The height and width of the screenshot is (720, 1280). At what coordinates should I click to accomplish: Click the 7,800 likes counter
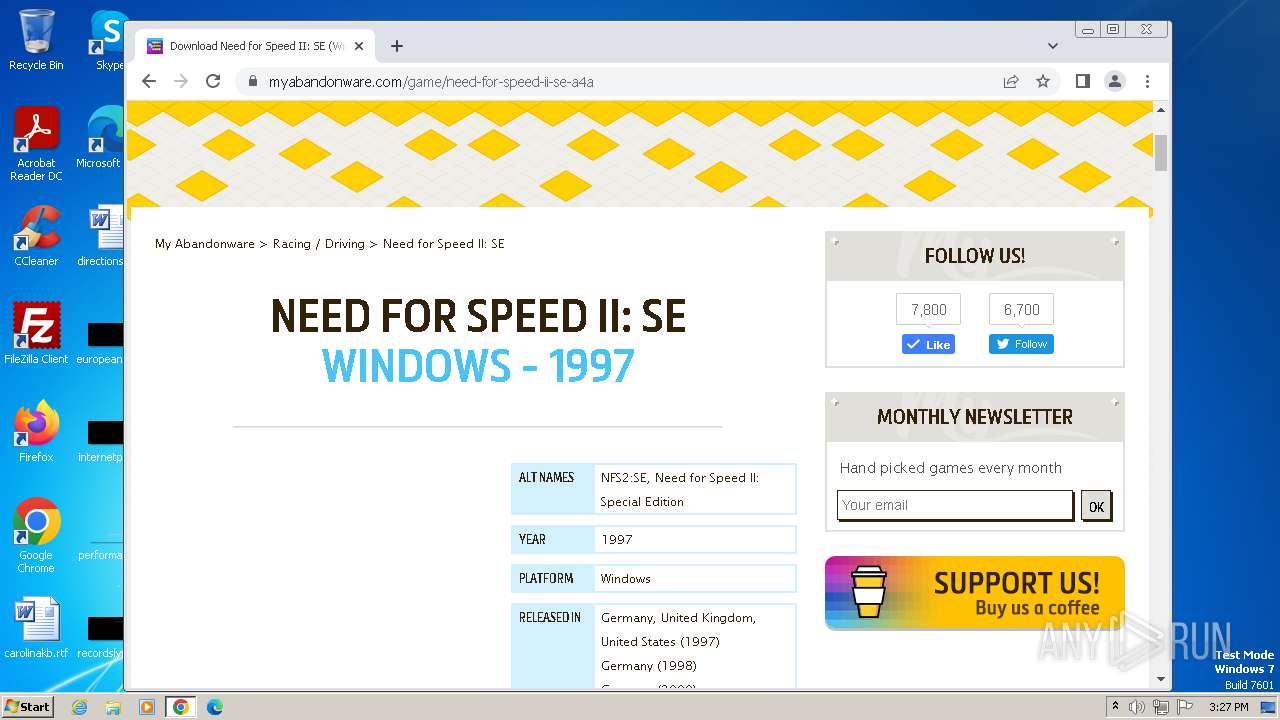pos(928,310)
